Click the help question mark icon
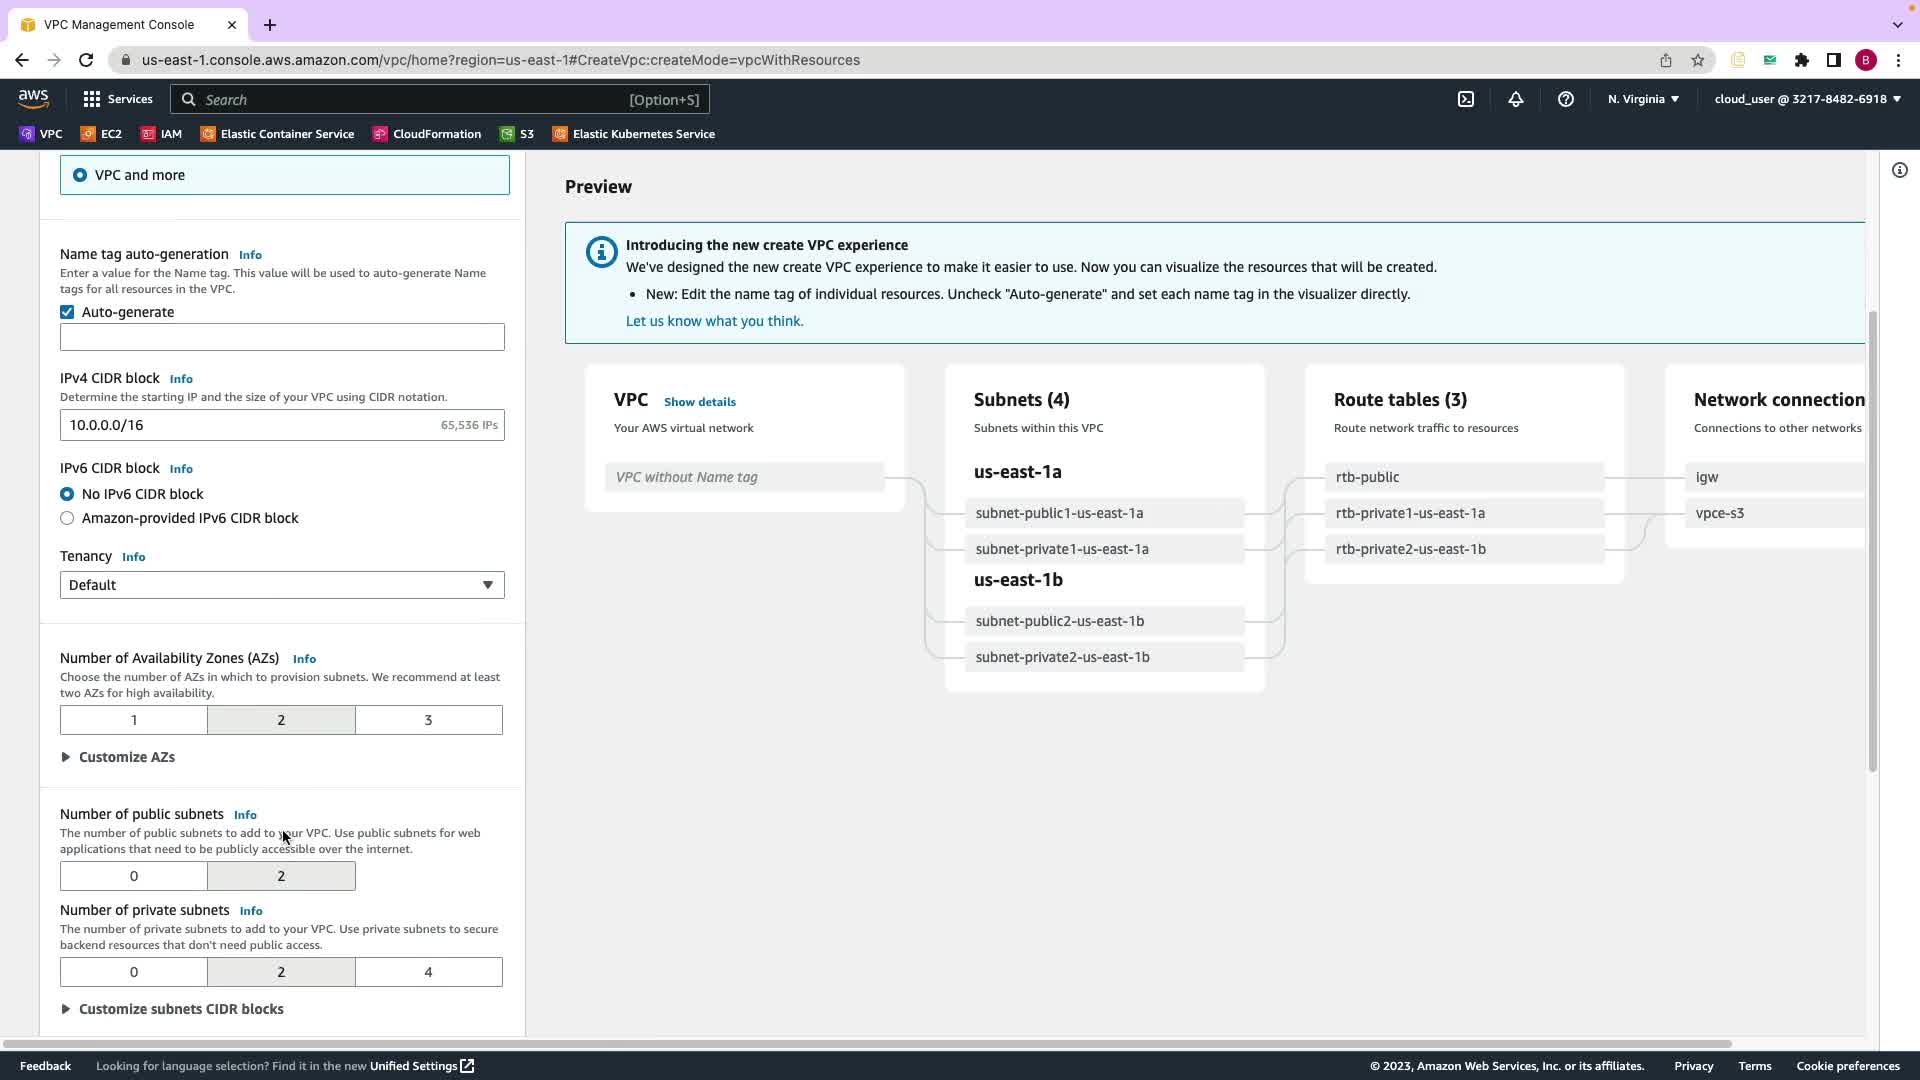1920x1080 pixels. click(1566, 99)
